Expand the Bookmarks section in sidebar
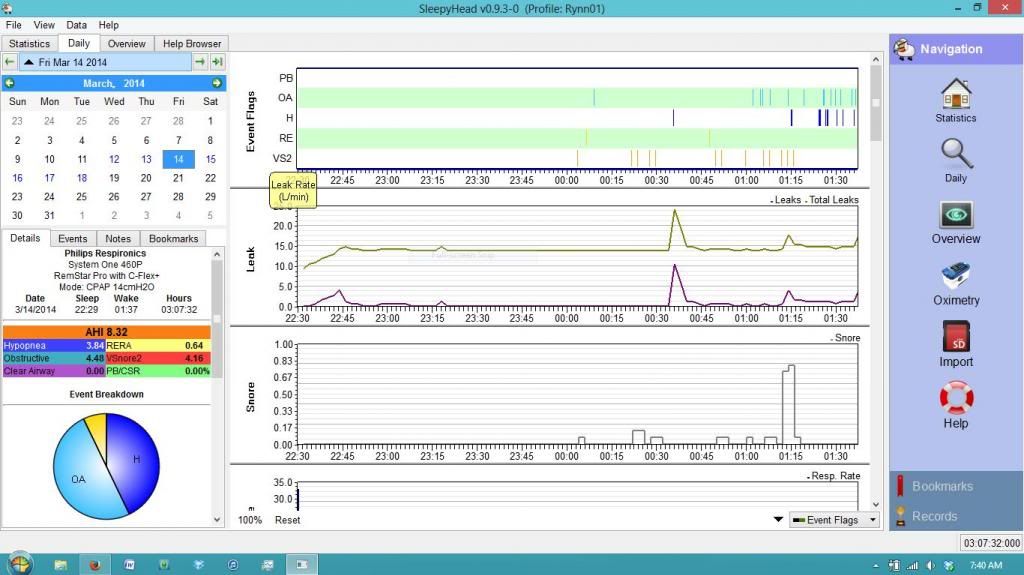Image resolution: width=1024 pixels, height=575 pixels. coord(941,486)
